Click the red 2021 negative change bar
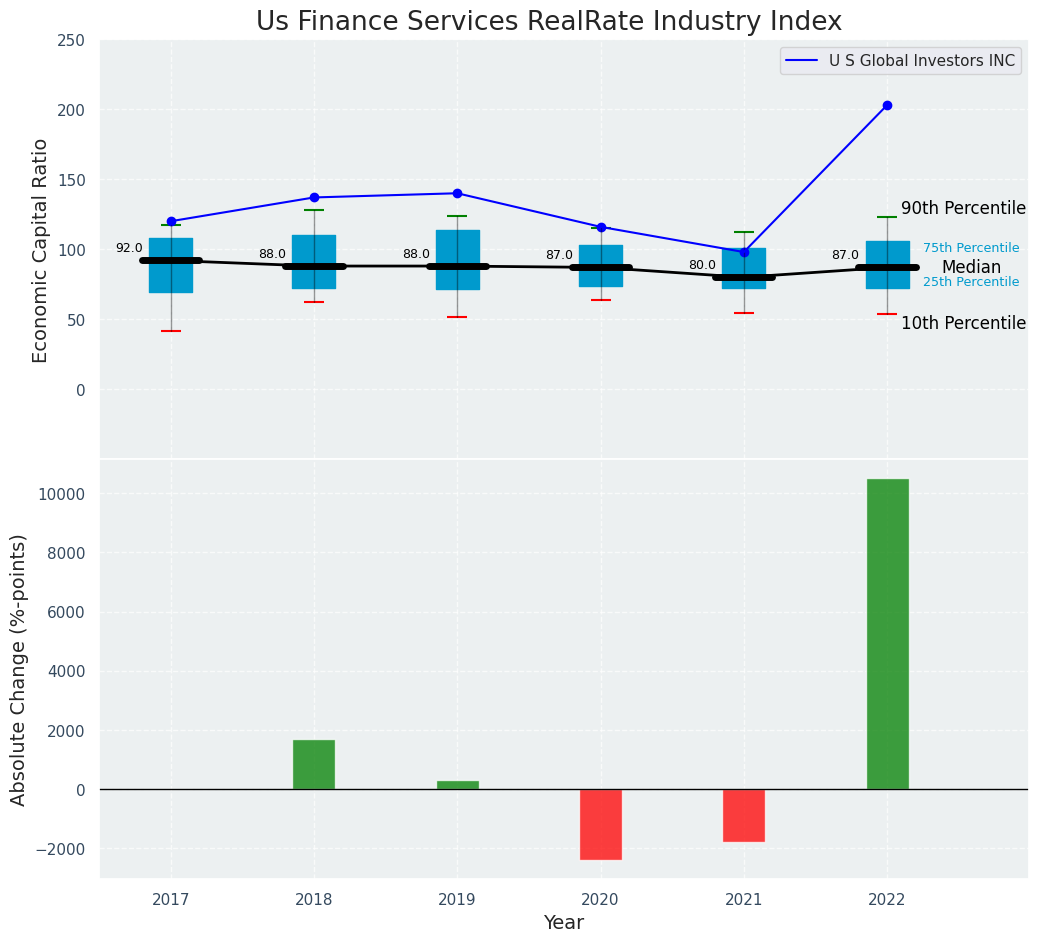Viewport: 1039px width, 942px height. [x=744, y=815]
